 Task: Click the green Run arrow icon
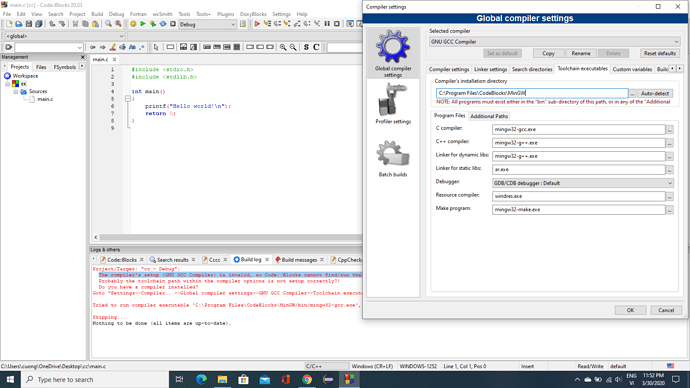point(143,24)
